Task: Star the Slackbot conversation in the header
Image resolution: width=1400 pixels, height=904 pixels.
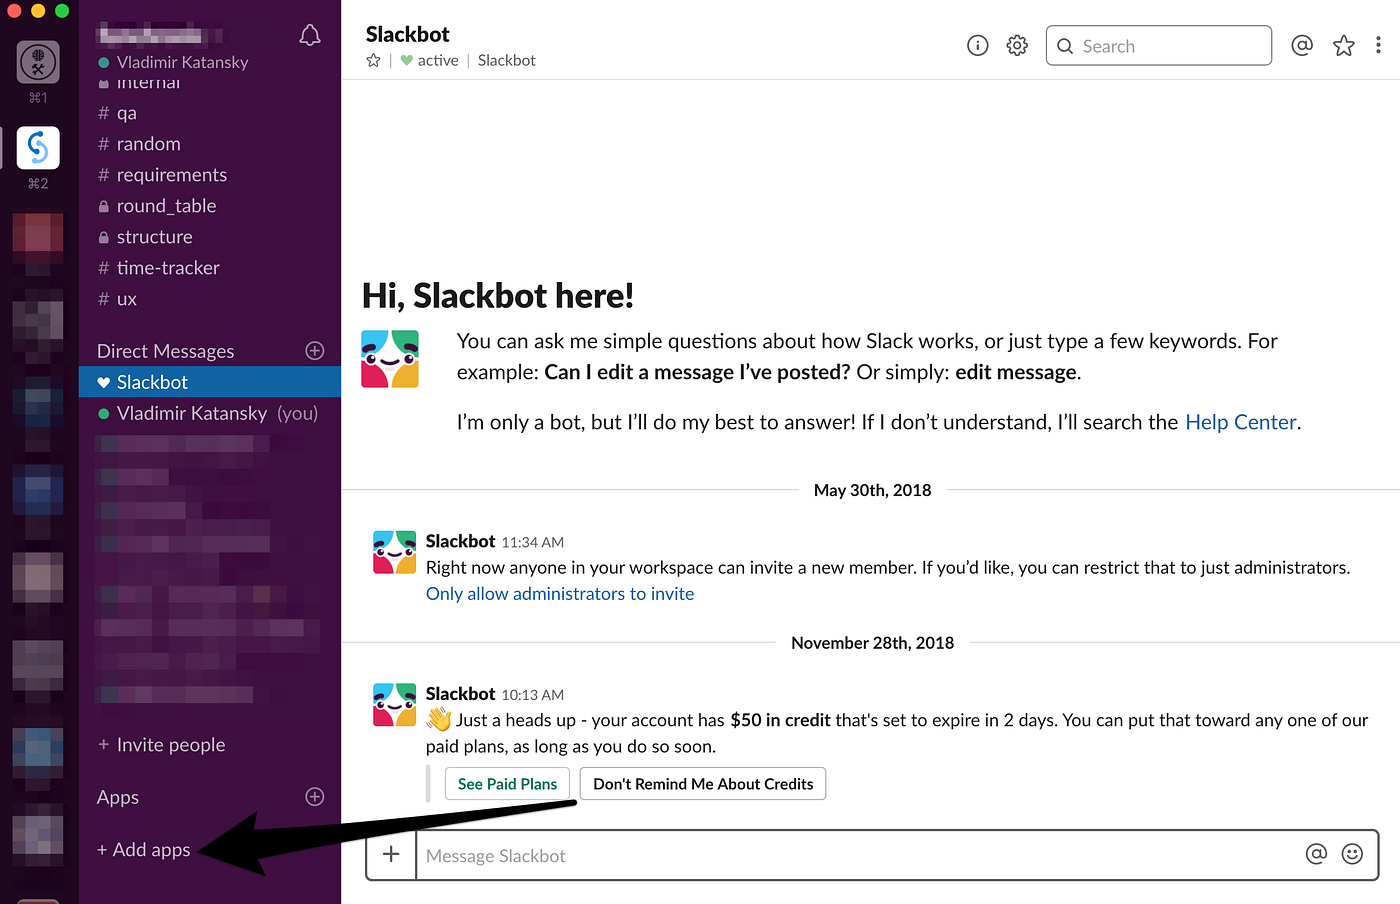Action: pyautogui.click(x=372, y=60)
